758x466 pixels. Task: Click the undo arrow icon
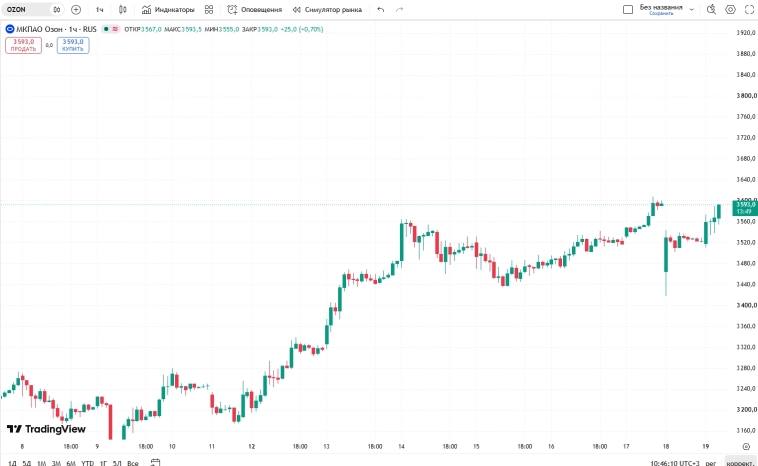coord(381,10)
